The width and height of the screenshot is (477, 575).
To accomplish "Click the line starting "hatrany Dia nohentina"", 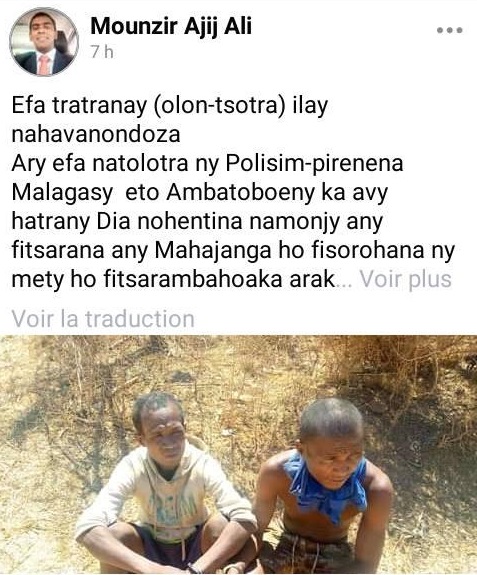I will coord(197,222).
